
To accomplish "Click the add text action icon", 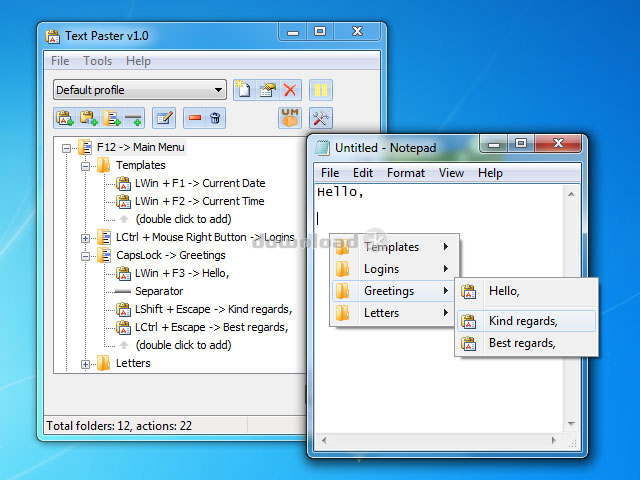I will point(65,119).
